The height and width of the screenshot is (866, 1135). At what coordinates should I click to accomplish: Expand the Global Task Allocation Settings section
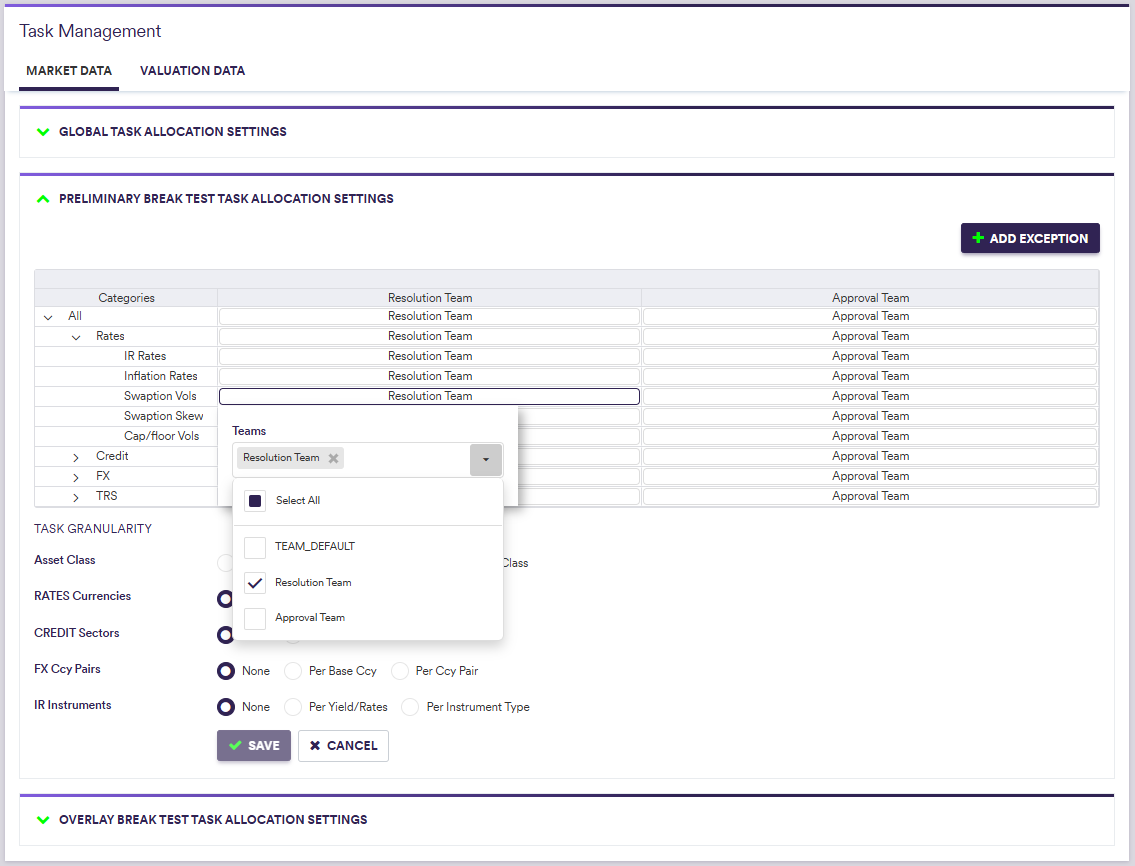click(43, 132)
